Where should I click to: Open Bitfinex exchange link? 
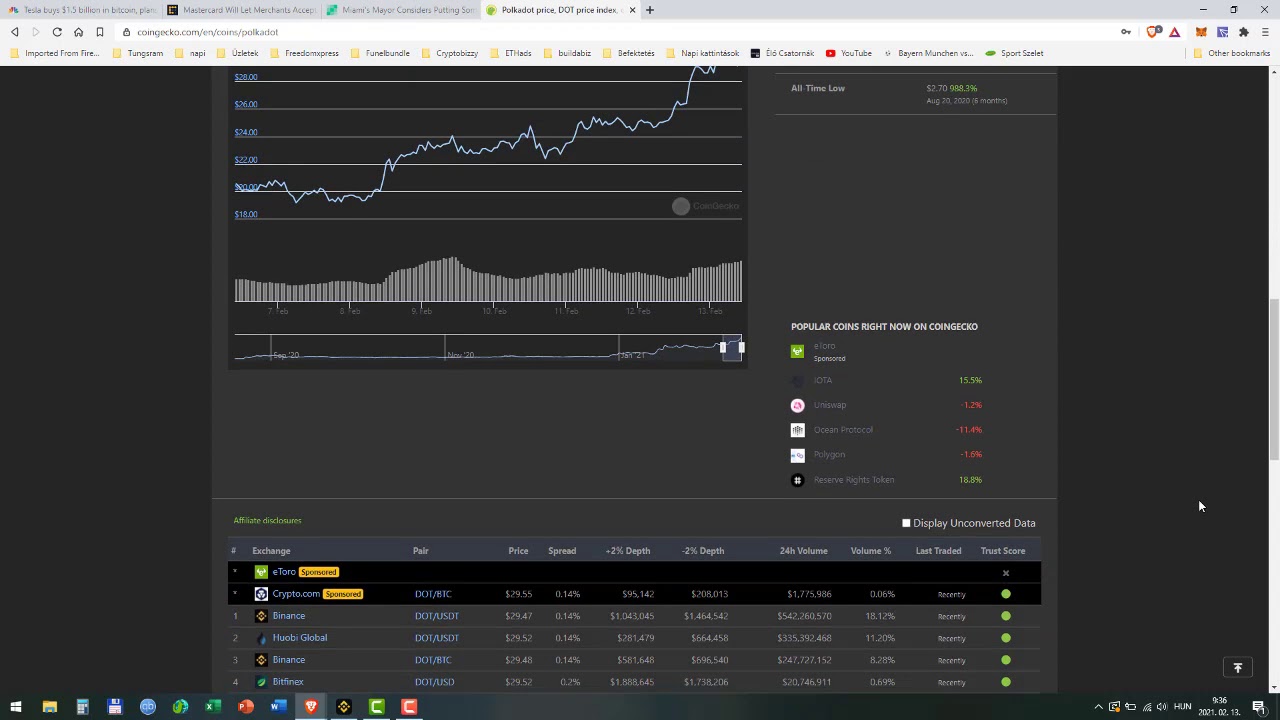[x=288, y=682]
